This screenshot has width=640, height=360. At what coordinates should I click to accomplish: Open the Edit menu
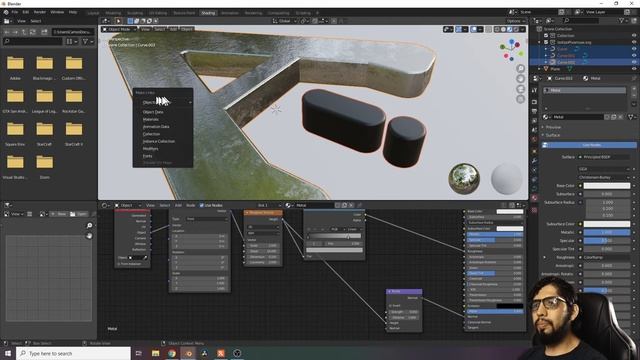click(26, 12)
